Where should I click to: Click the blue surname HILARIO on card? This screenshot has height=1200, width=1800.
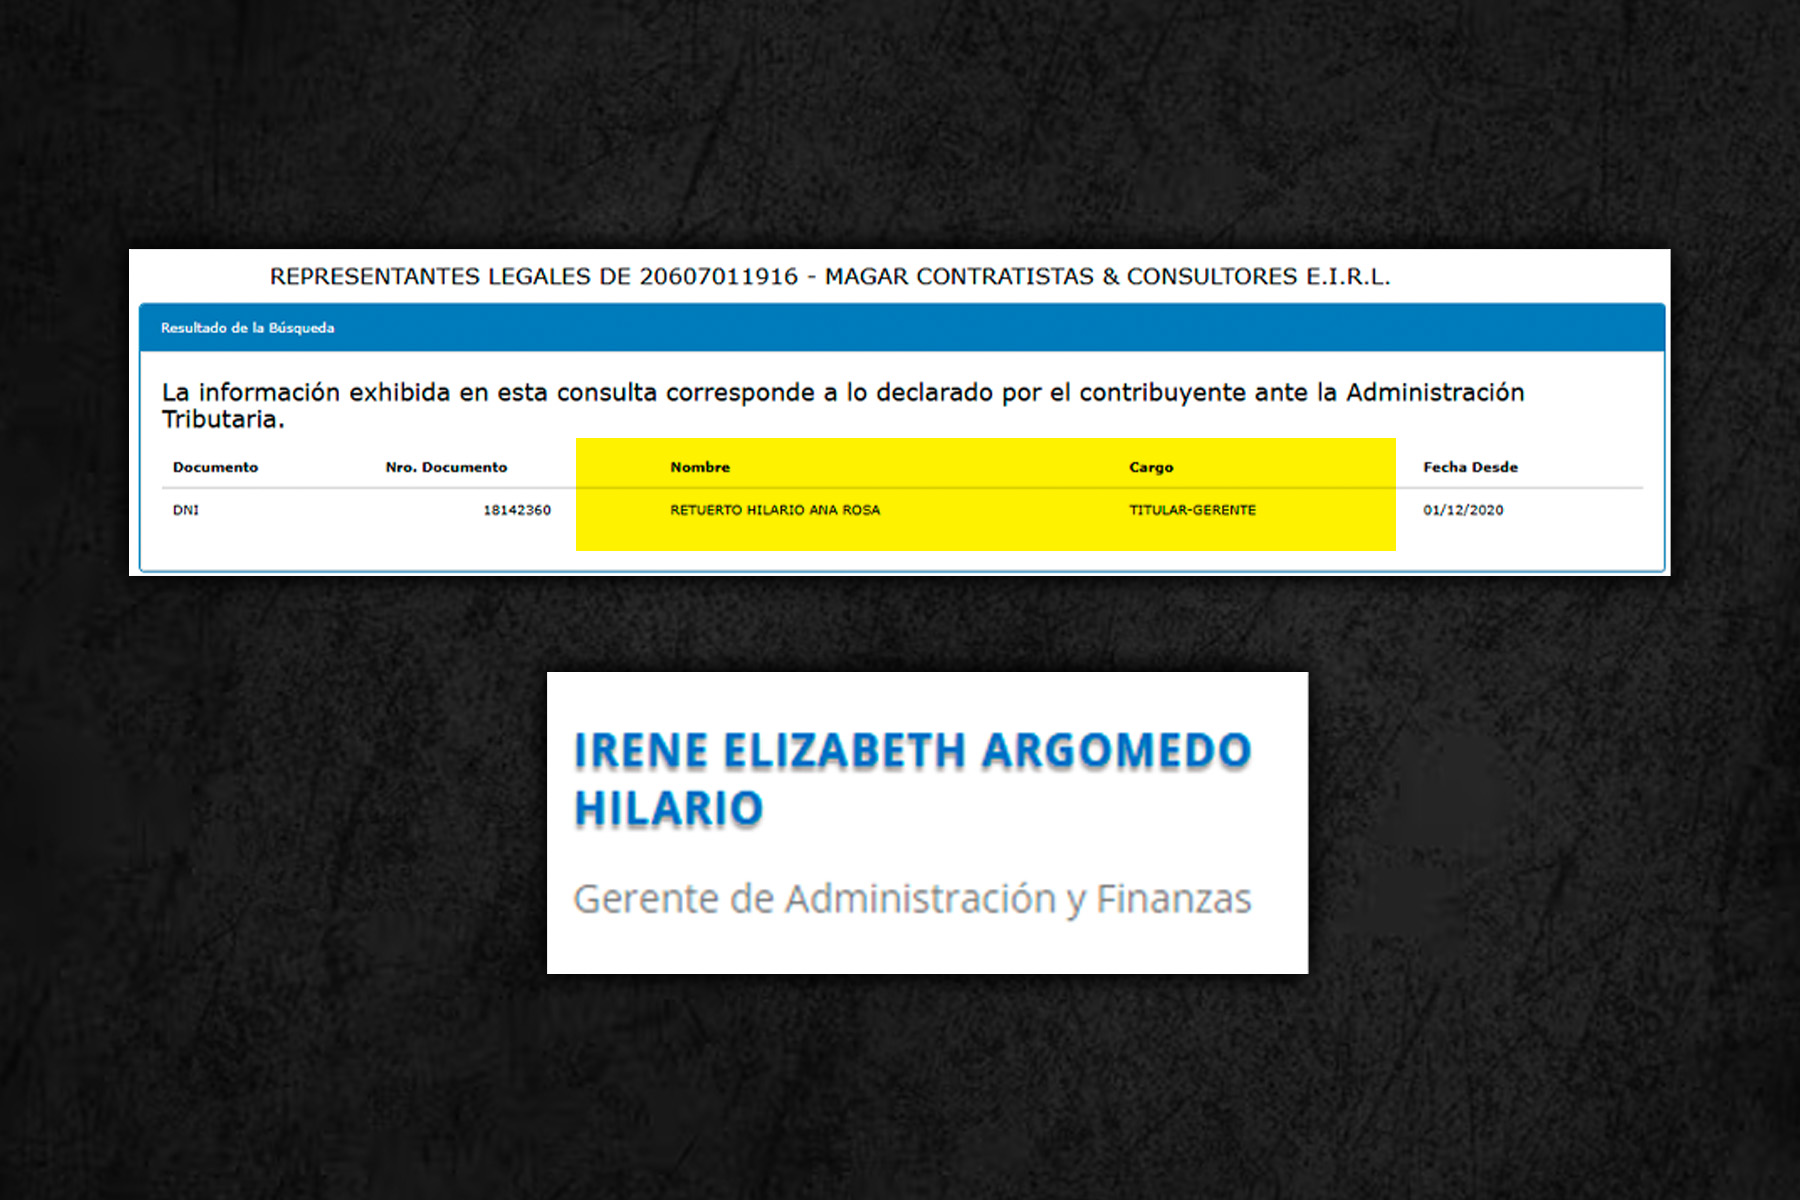click(669, 809)
